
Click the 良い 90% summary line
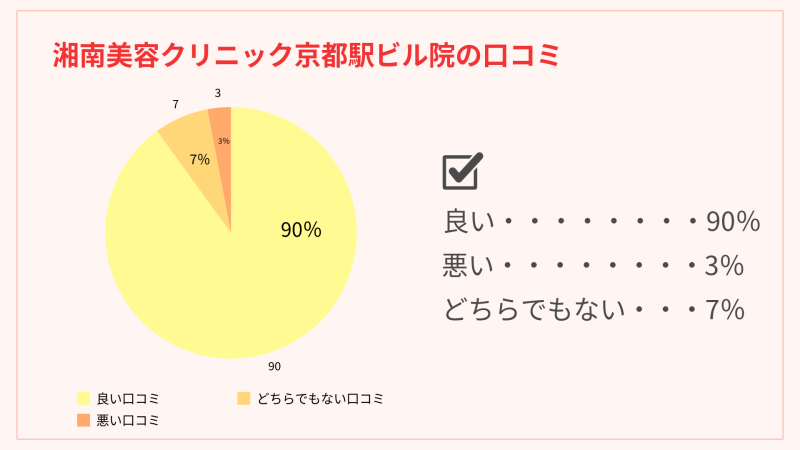(601, 222)
